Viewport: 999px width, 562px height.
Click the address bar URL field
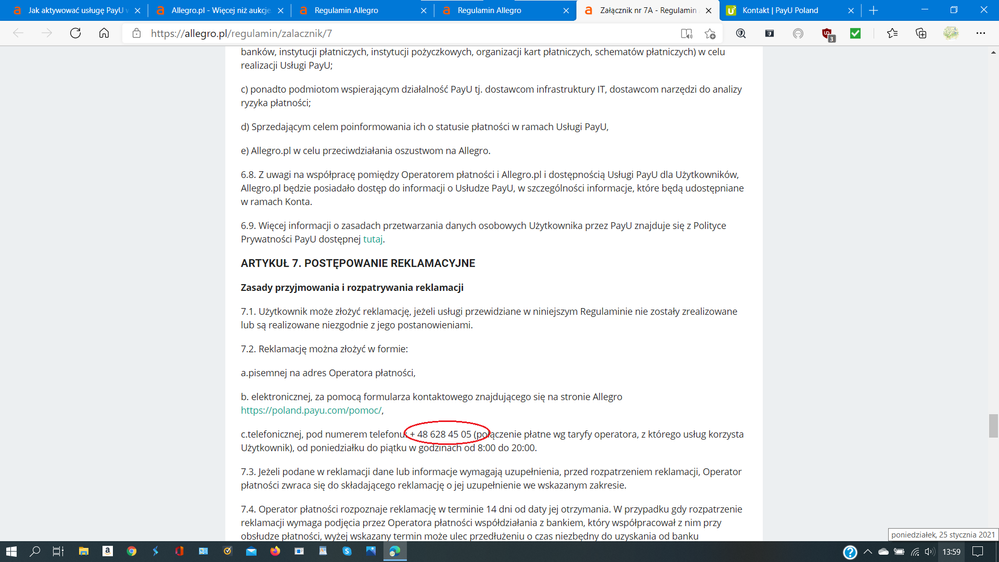[408, 33]
